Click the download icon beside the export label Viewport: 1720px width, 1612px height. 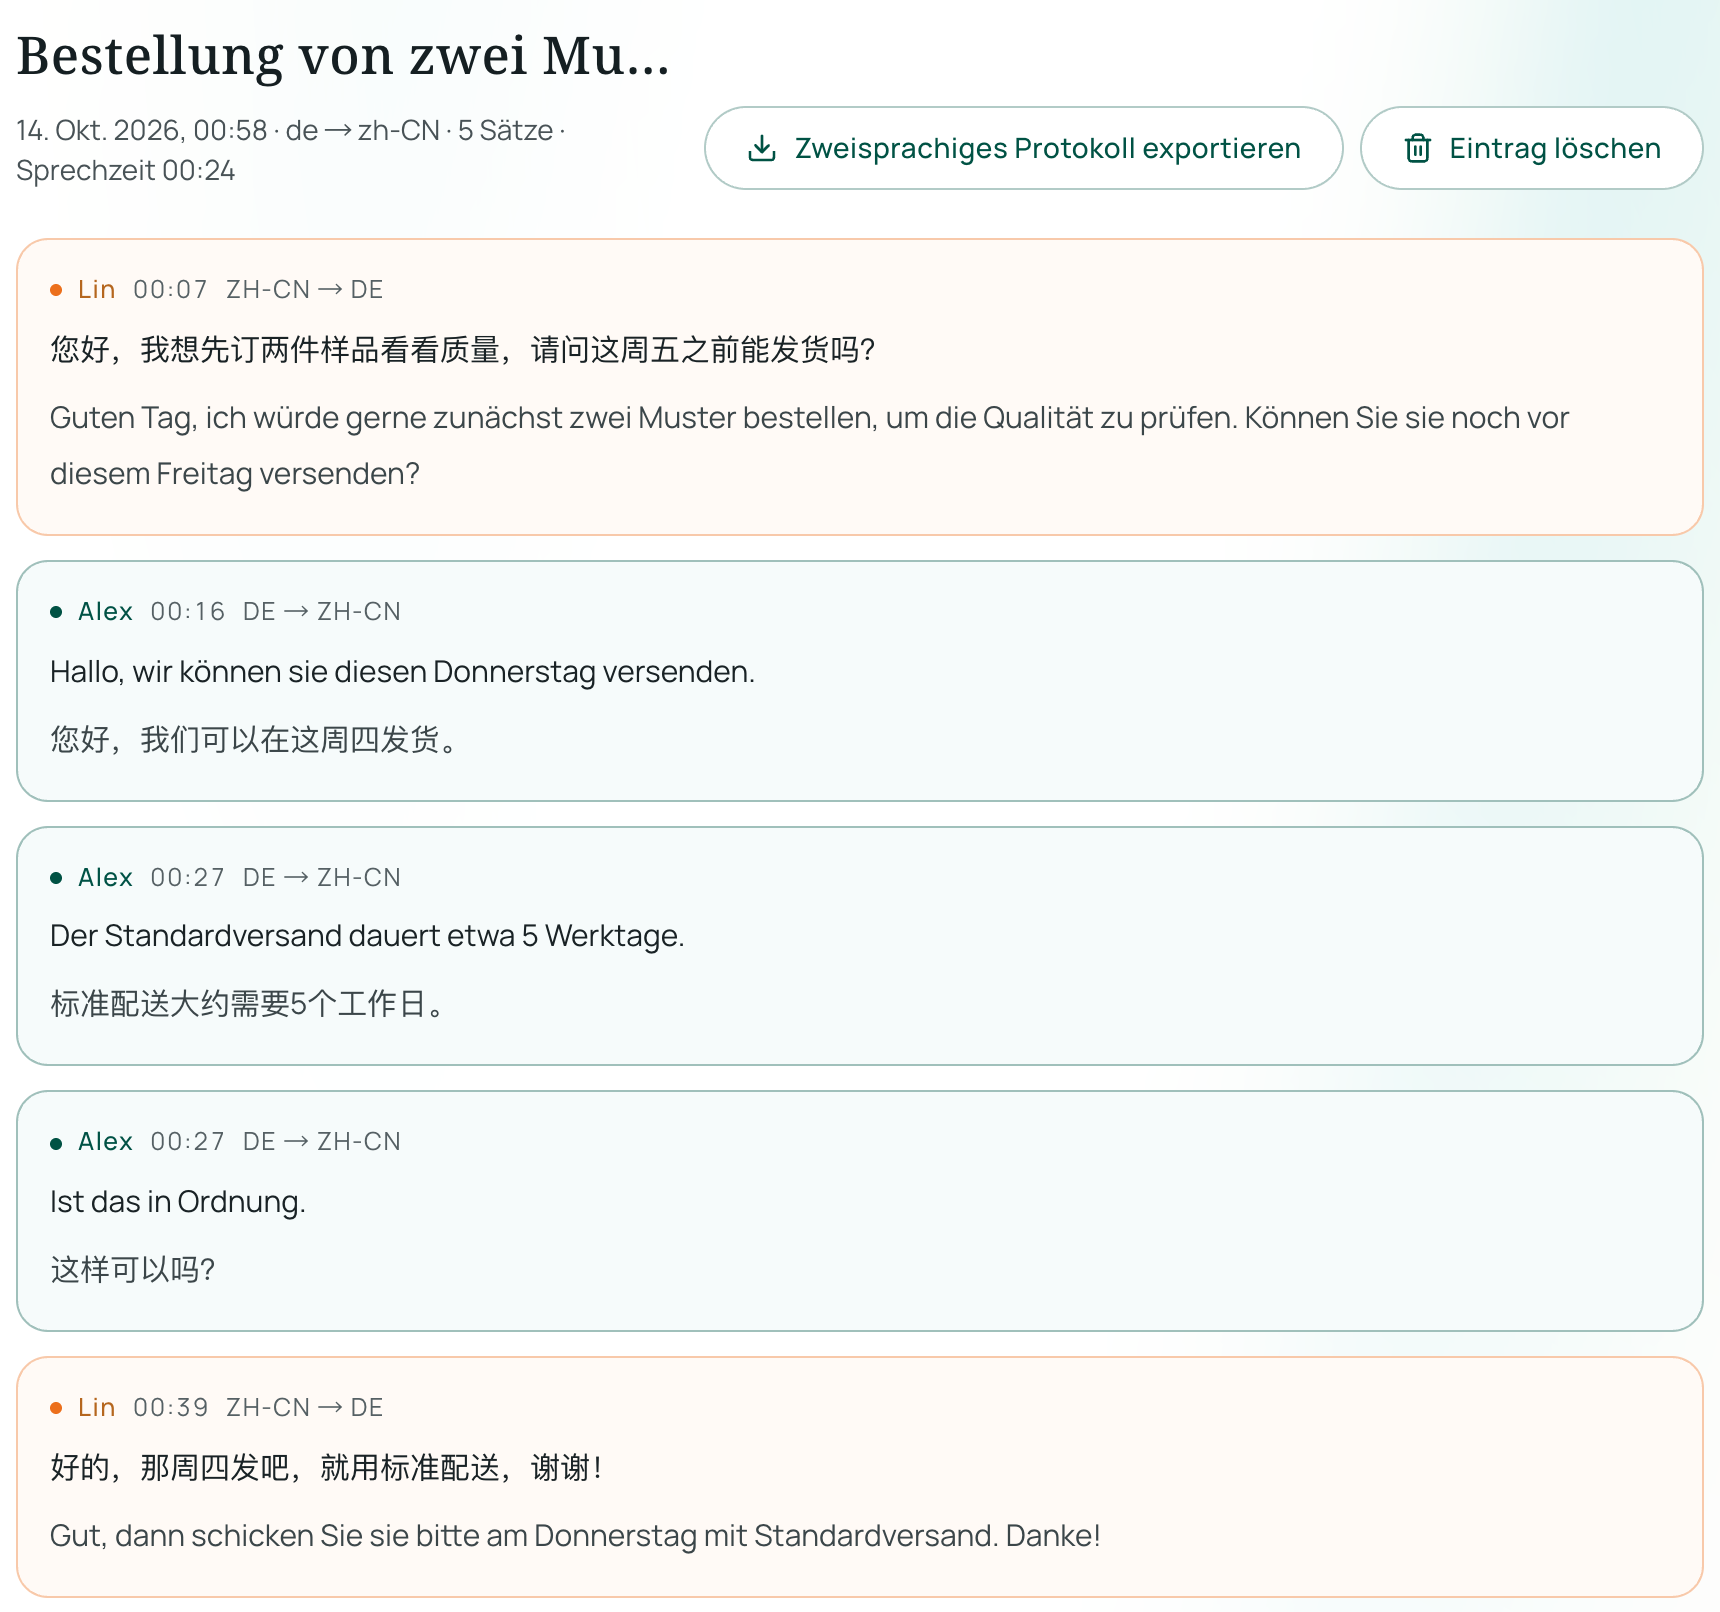pos(762,148)
